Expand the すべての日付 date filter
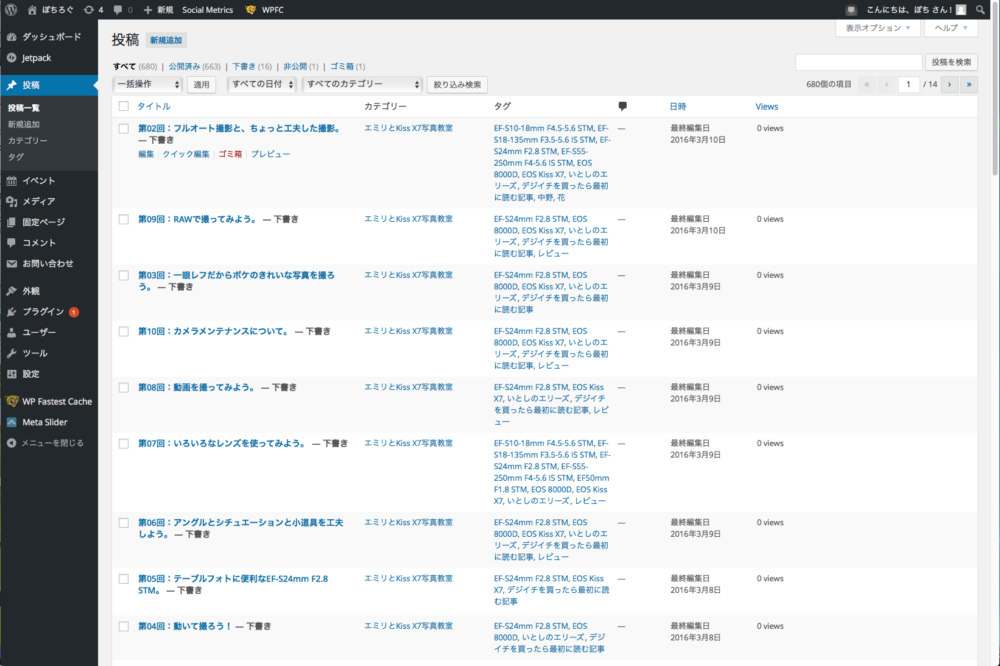The width and height of the screenshot is (1000, 666). tap(262, 85)
